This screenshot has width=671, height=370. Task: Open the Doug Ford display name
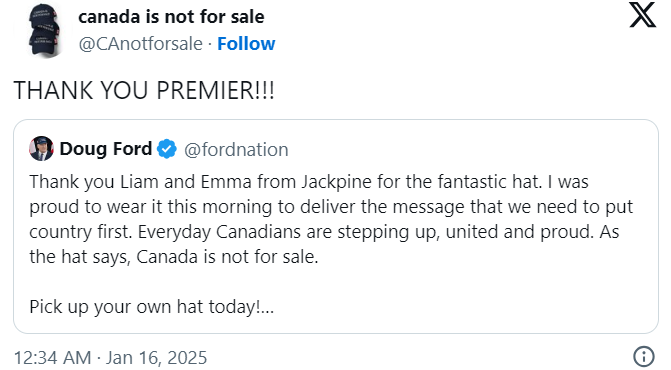click(106, 149)
